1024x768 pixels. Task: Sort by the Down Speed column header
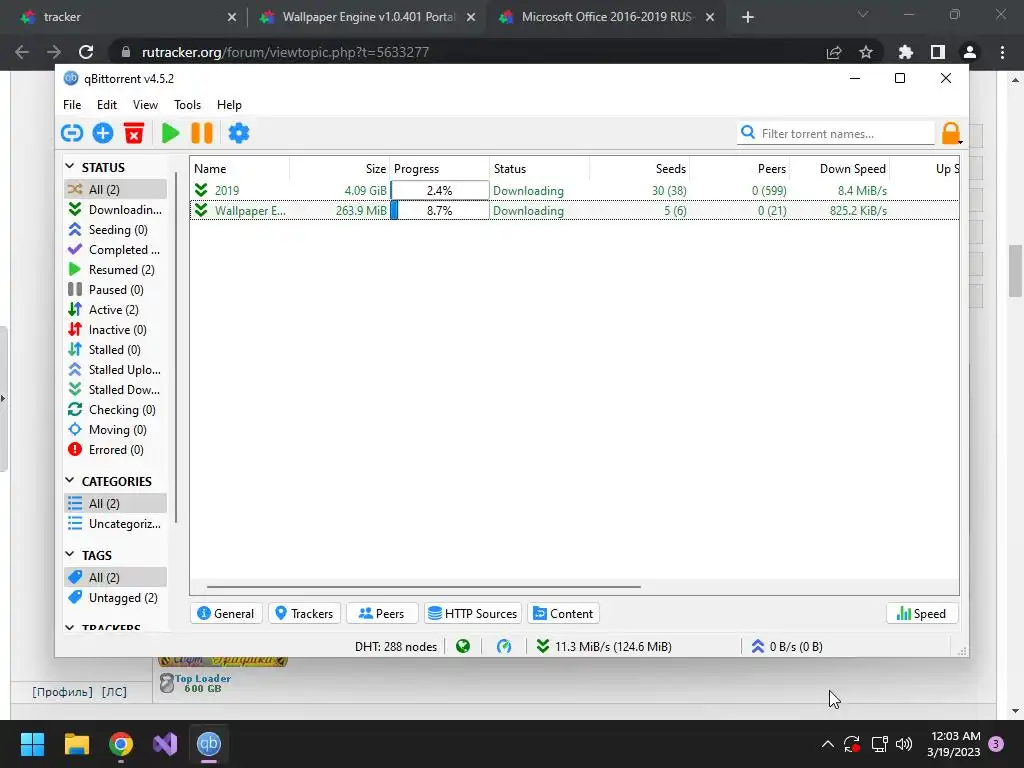click(x=840, y=168)
